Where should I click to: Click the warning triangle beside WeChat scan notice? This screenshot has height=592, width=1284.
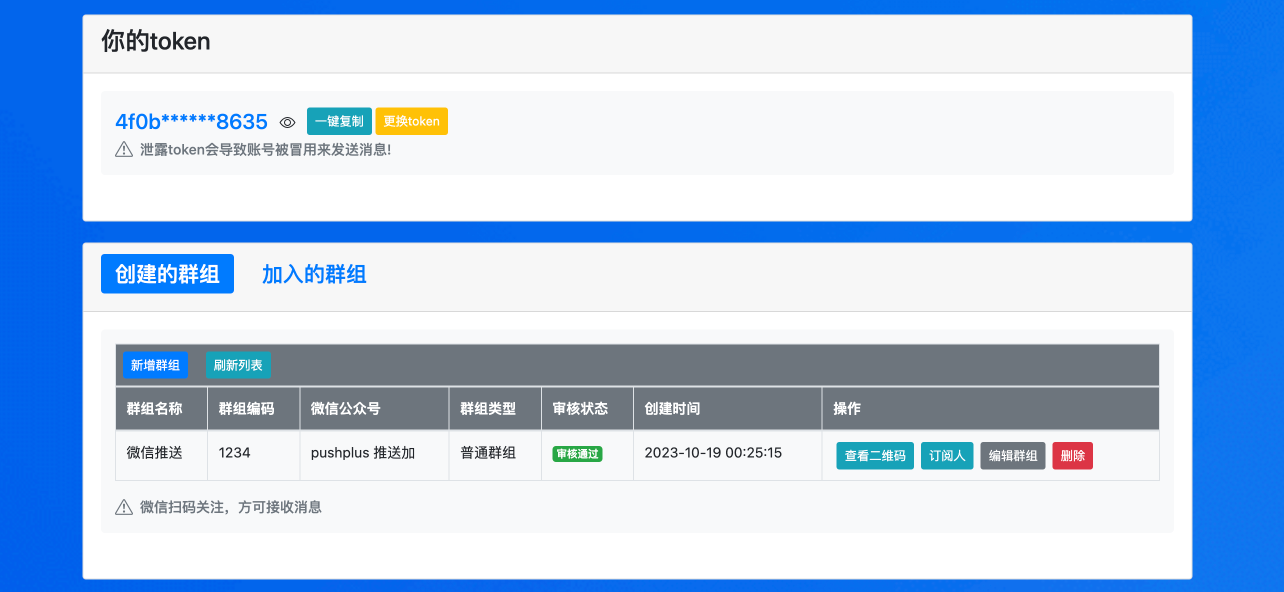[x=124, y=507]
